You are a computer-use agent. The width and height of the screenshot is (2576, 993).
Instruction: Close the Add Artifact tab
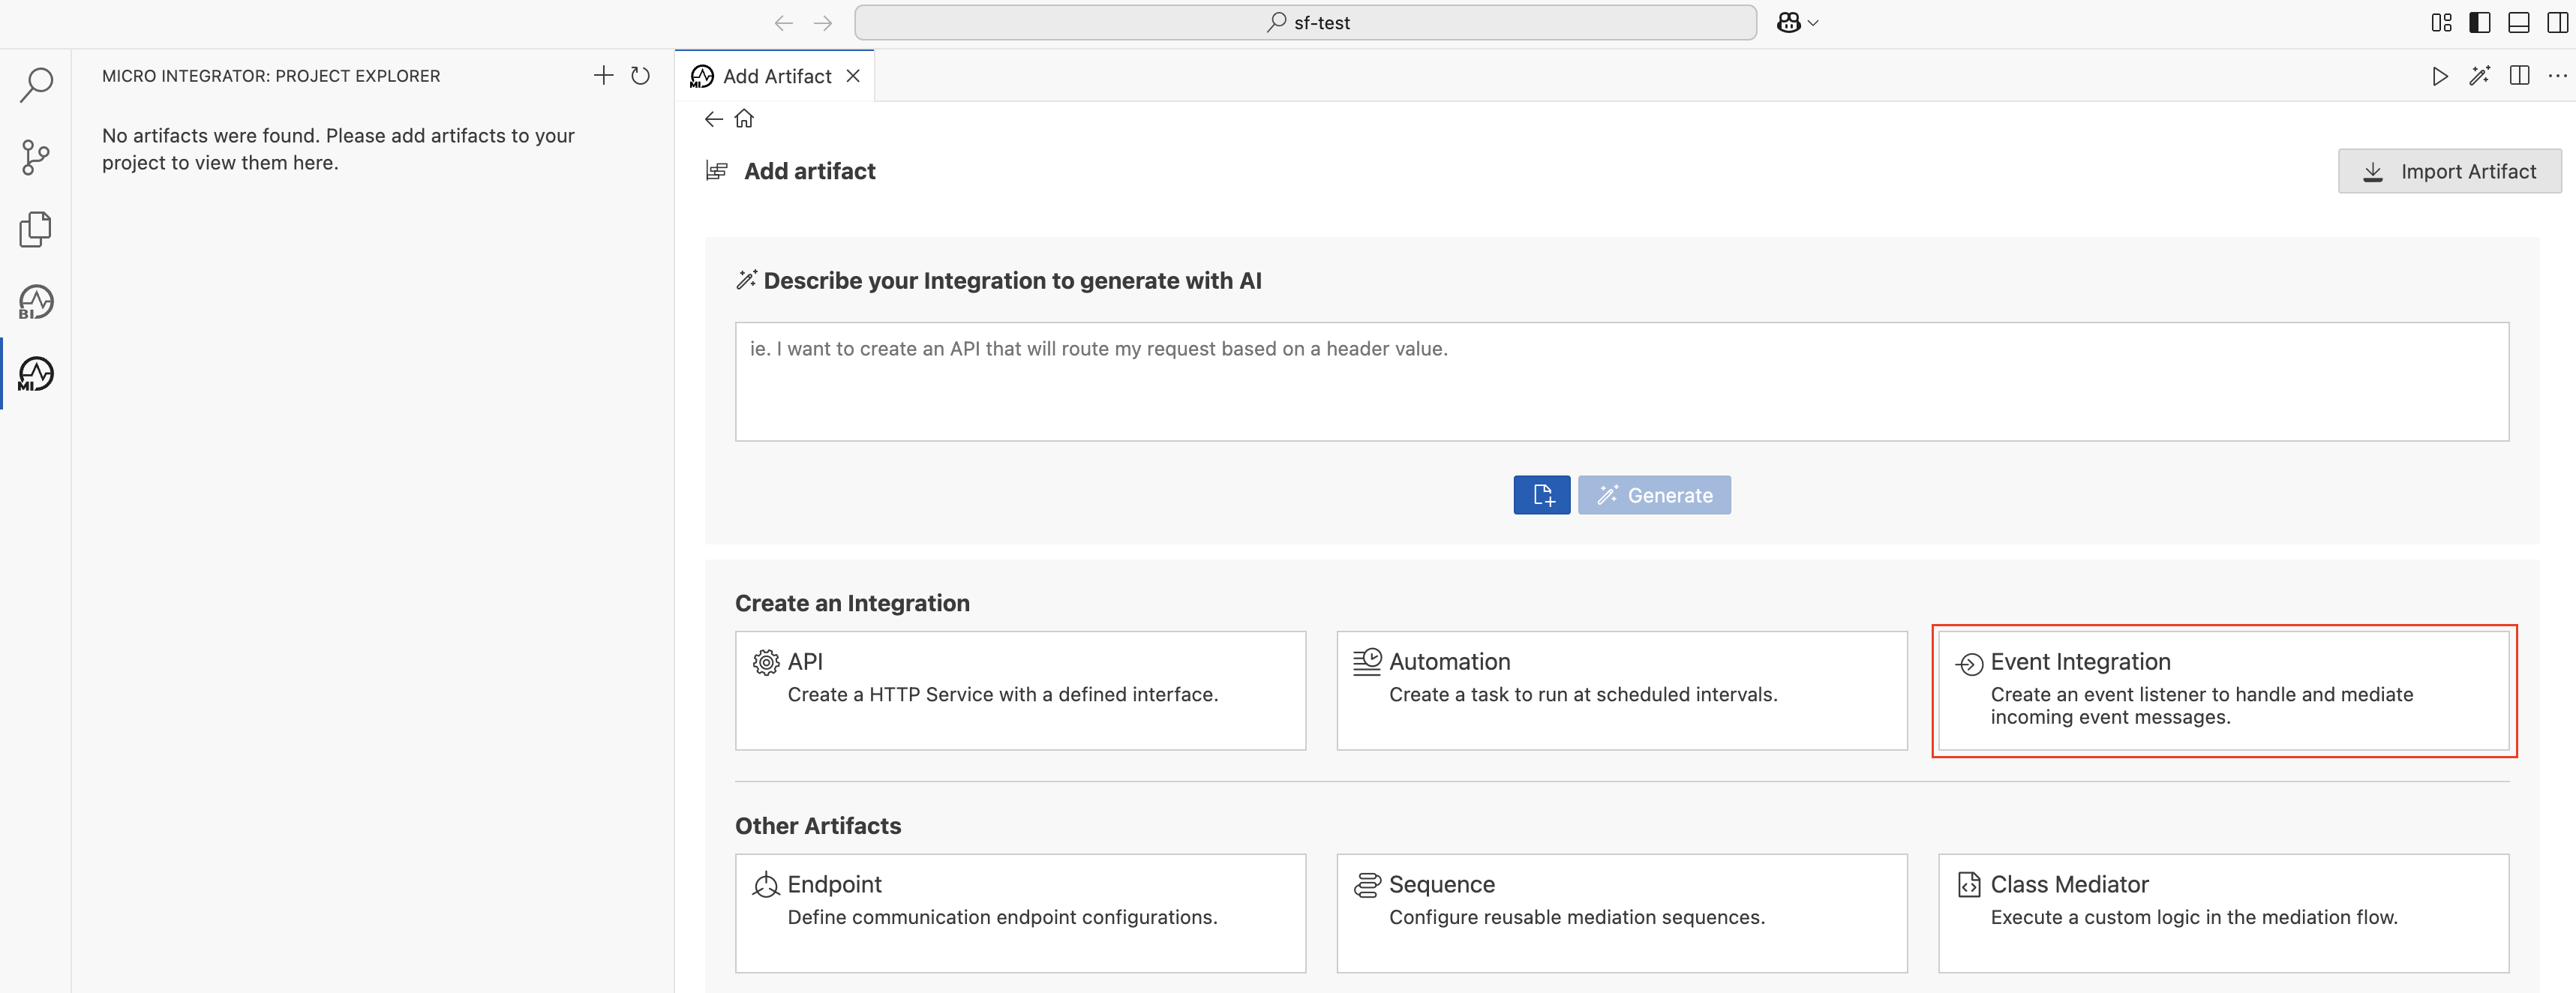[853, 76]
